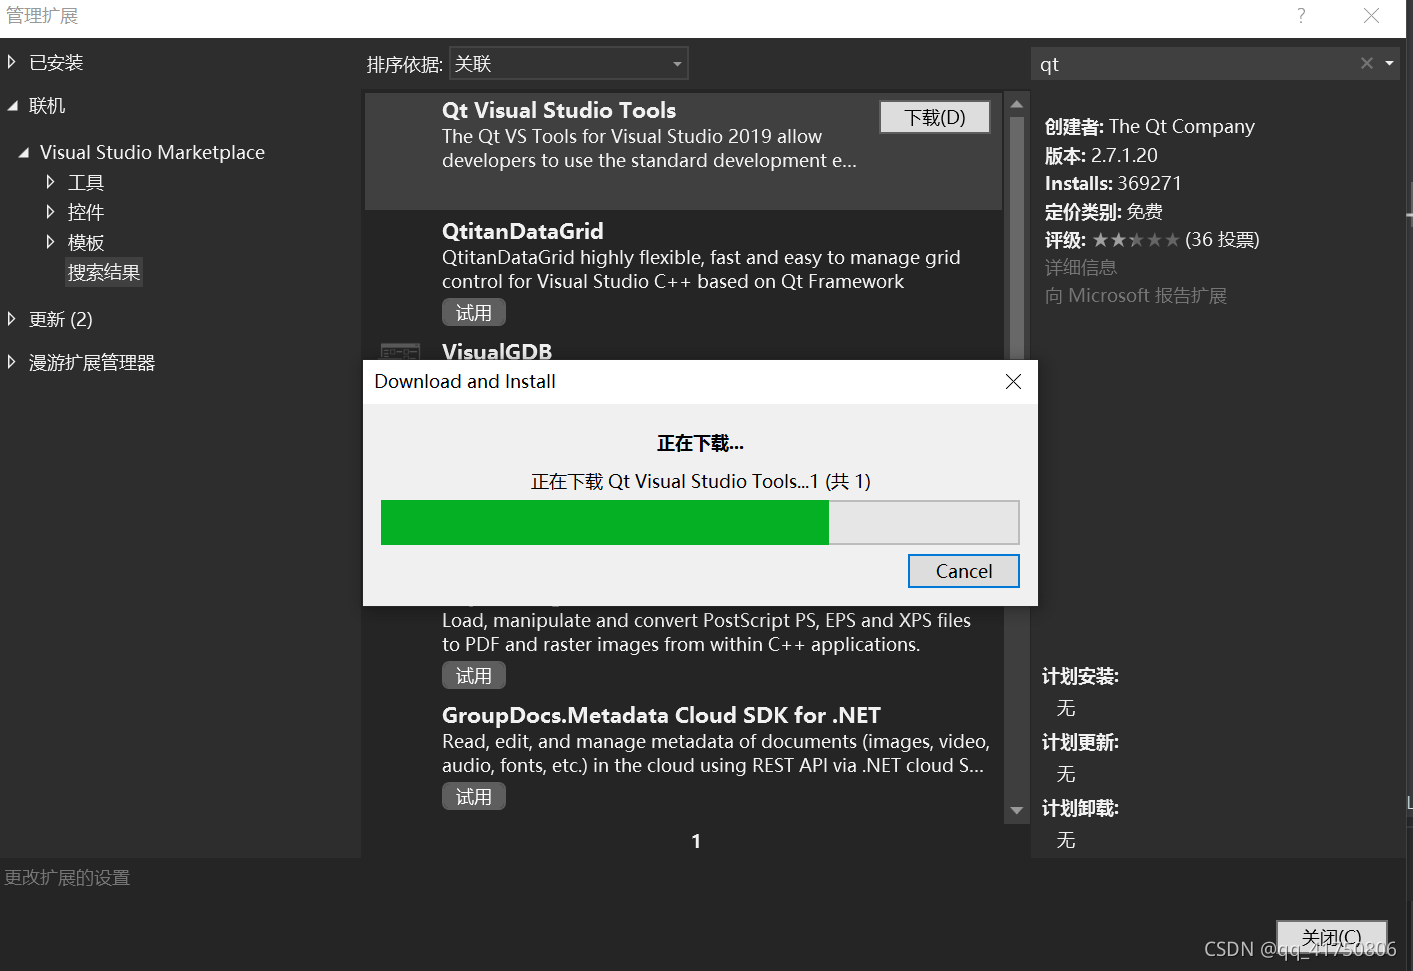Go to results page 1
The height and width of the screenshot is (971, 1413).
tap(696, 841)
